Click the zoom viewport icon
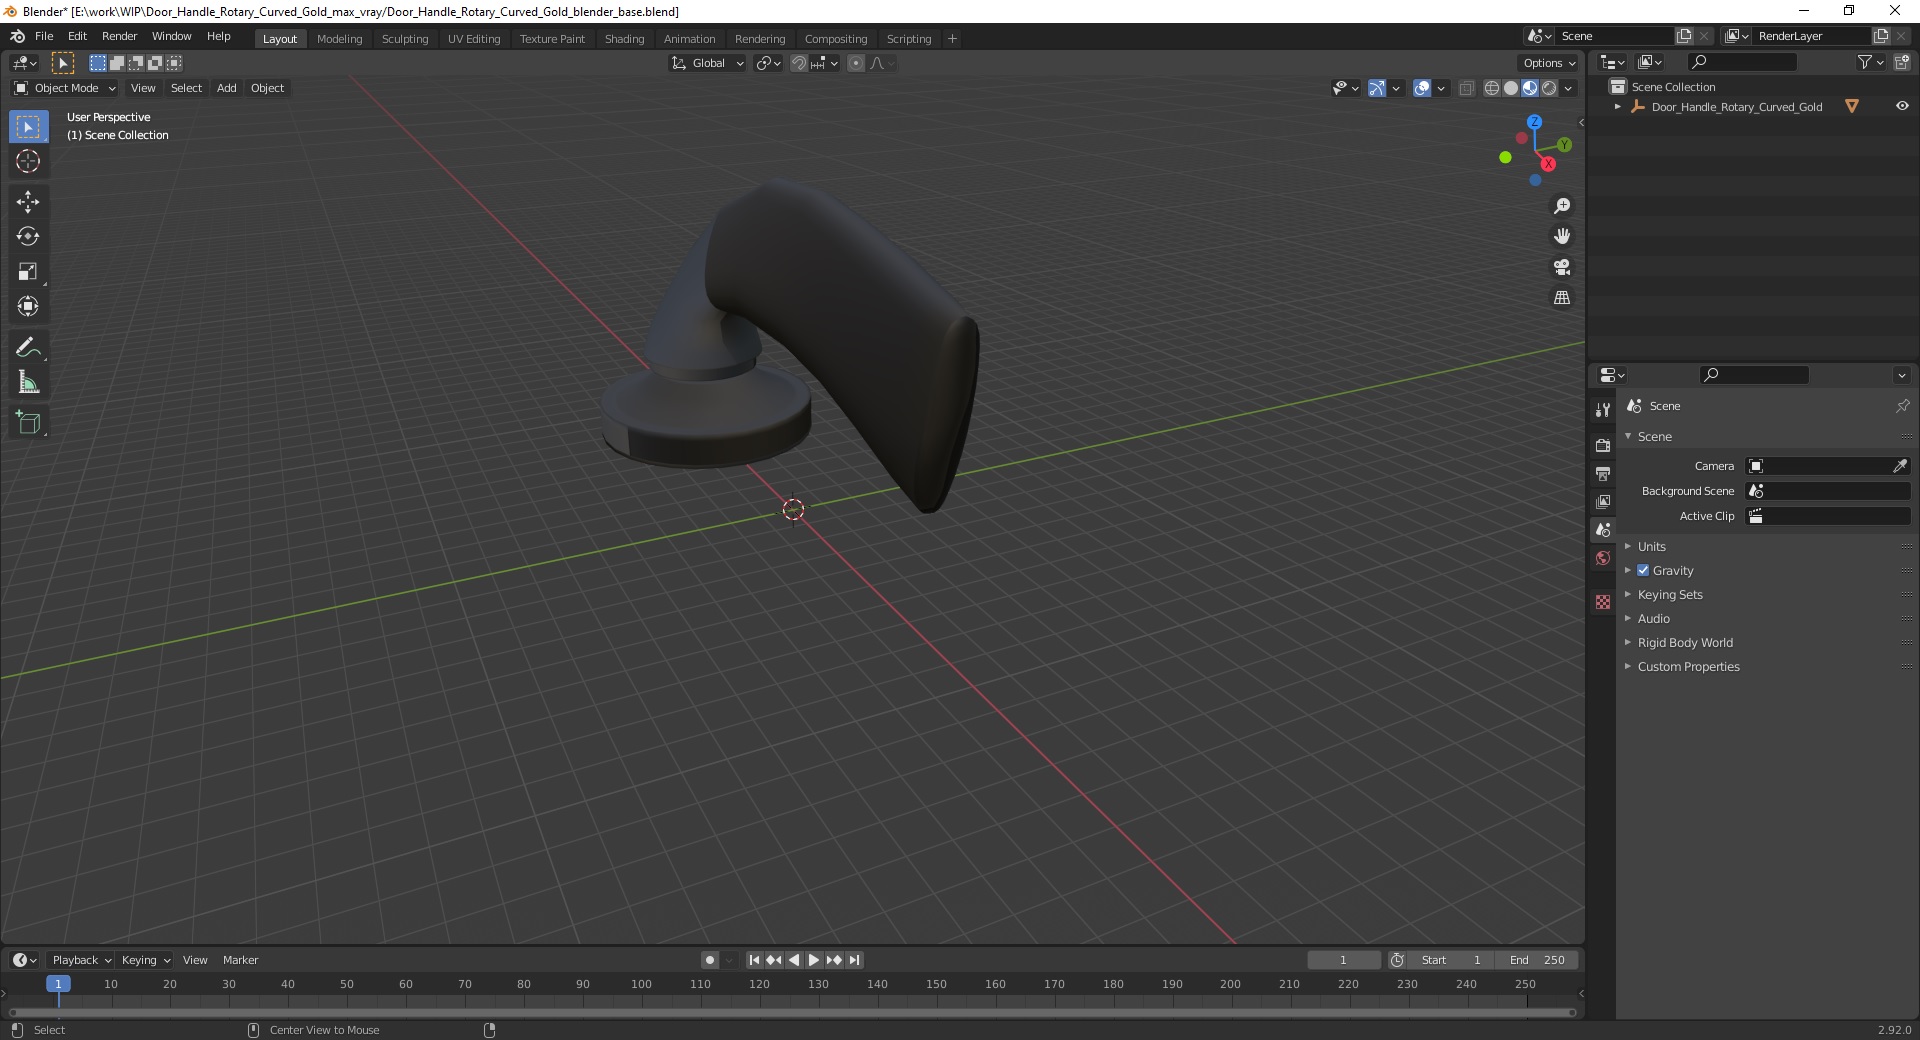The image size is (1920, 1040). point(1562,206)
